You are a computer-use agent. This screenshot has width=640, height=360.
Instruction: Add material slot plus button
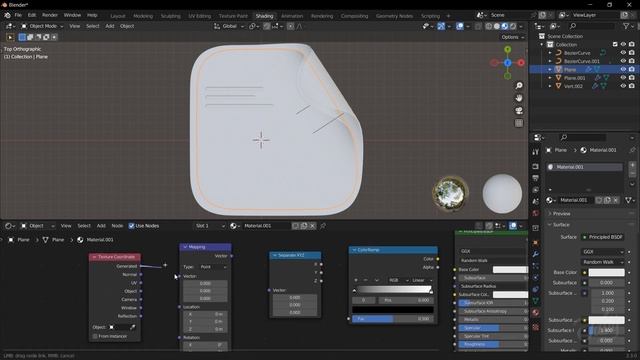pyautogui.click(x=632, y=165)
